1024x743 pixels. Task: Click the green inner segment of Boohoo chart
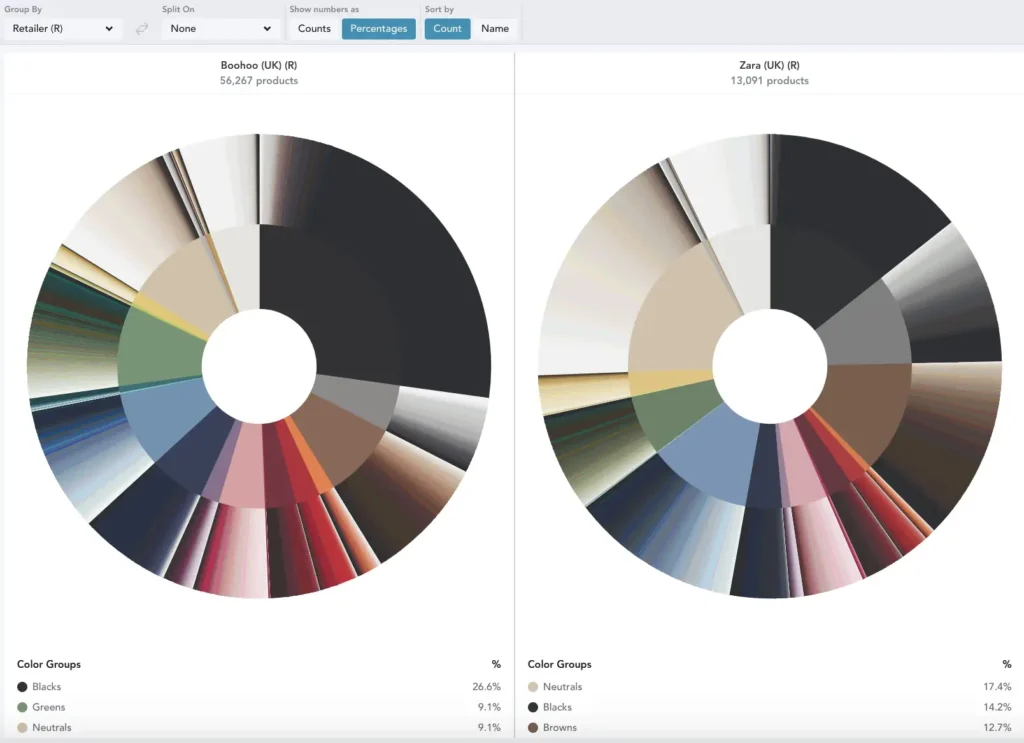[160, 350]
